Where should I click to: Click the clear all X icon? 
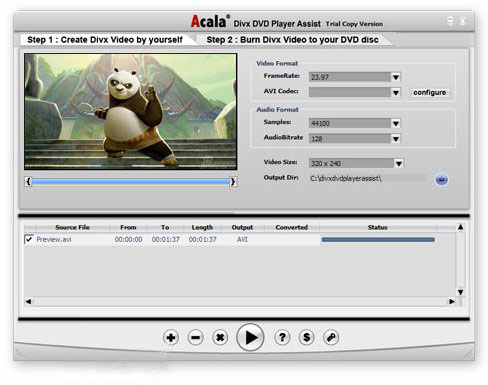coord(220,338)
